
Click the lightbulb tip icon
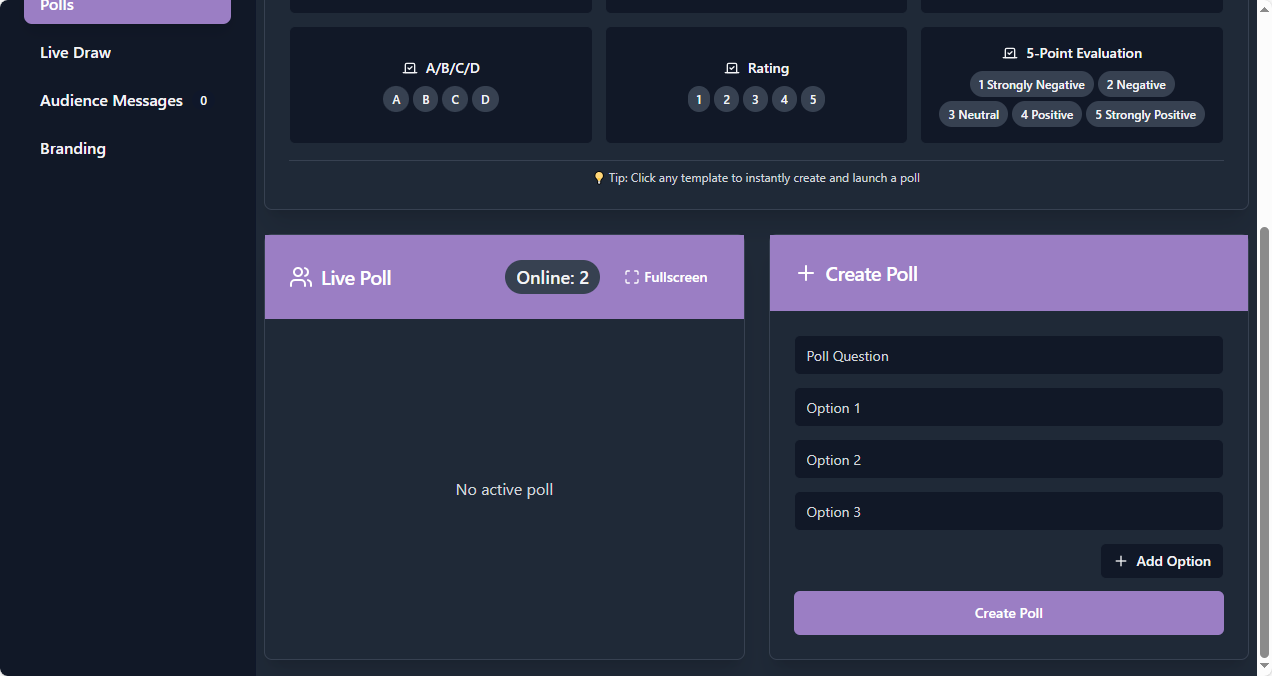pyautogui.click(x=599, y=179)
